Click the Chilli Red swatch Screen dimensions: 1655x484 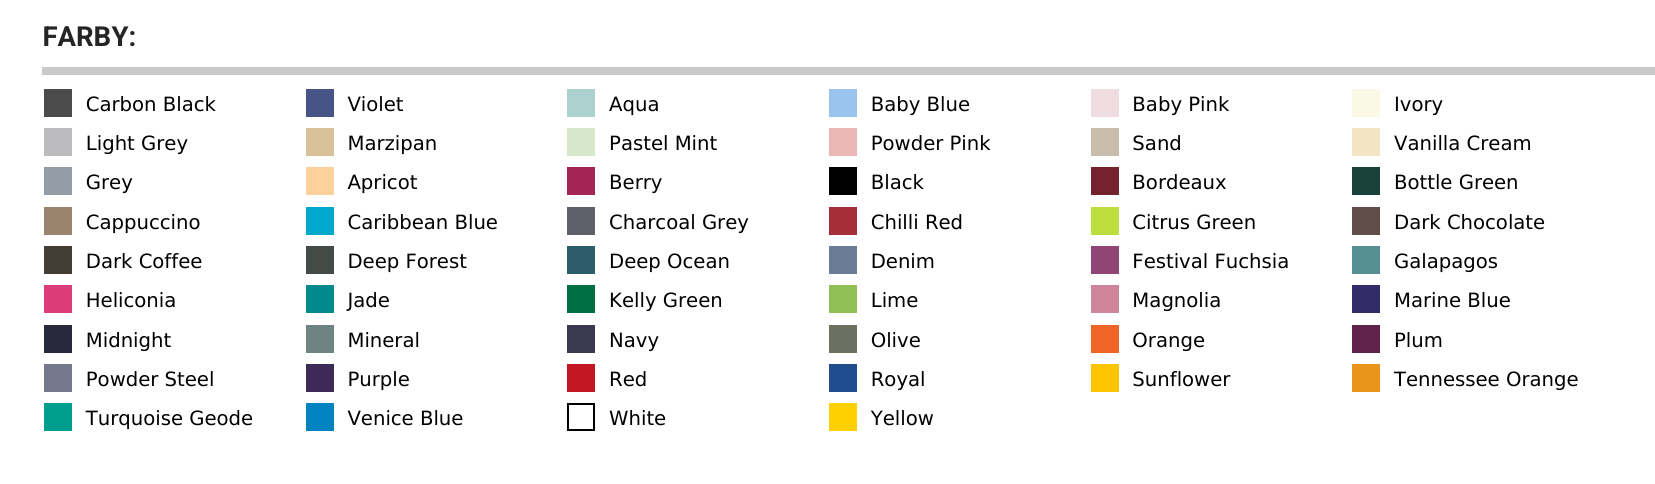[843, 221]
